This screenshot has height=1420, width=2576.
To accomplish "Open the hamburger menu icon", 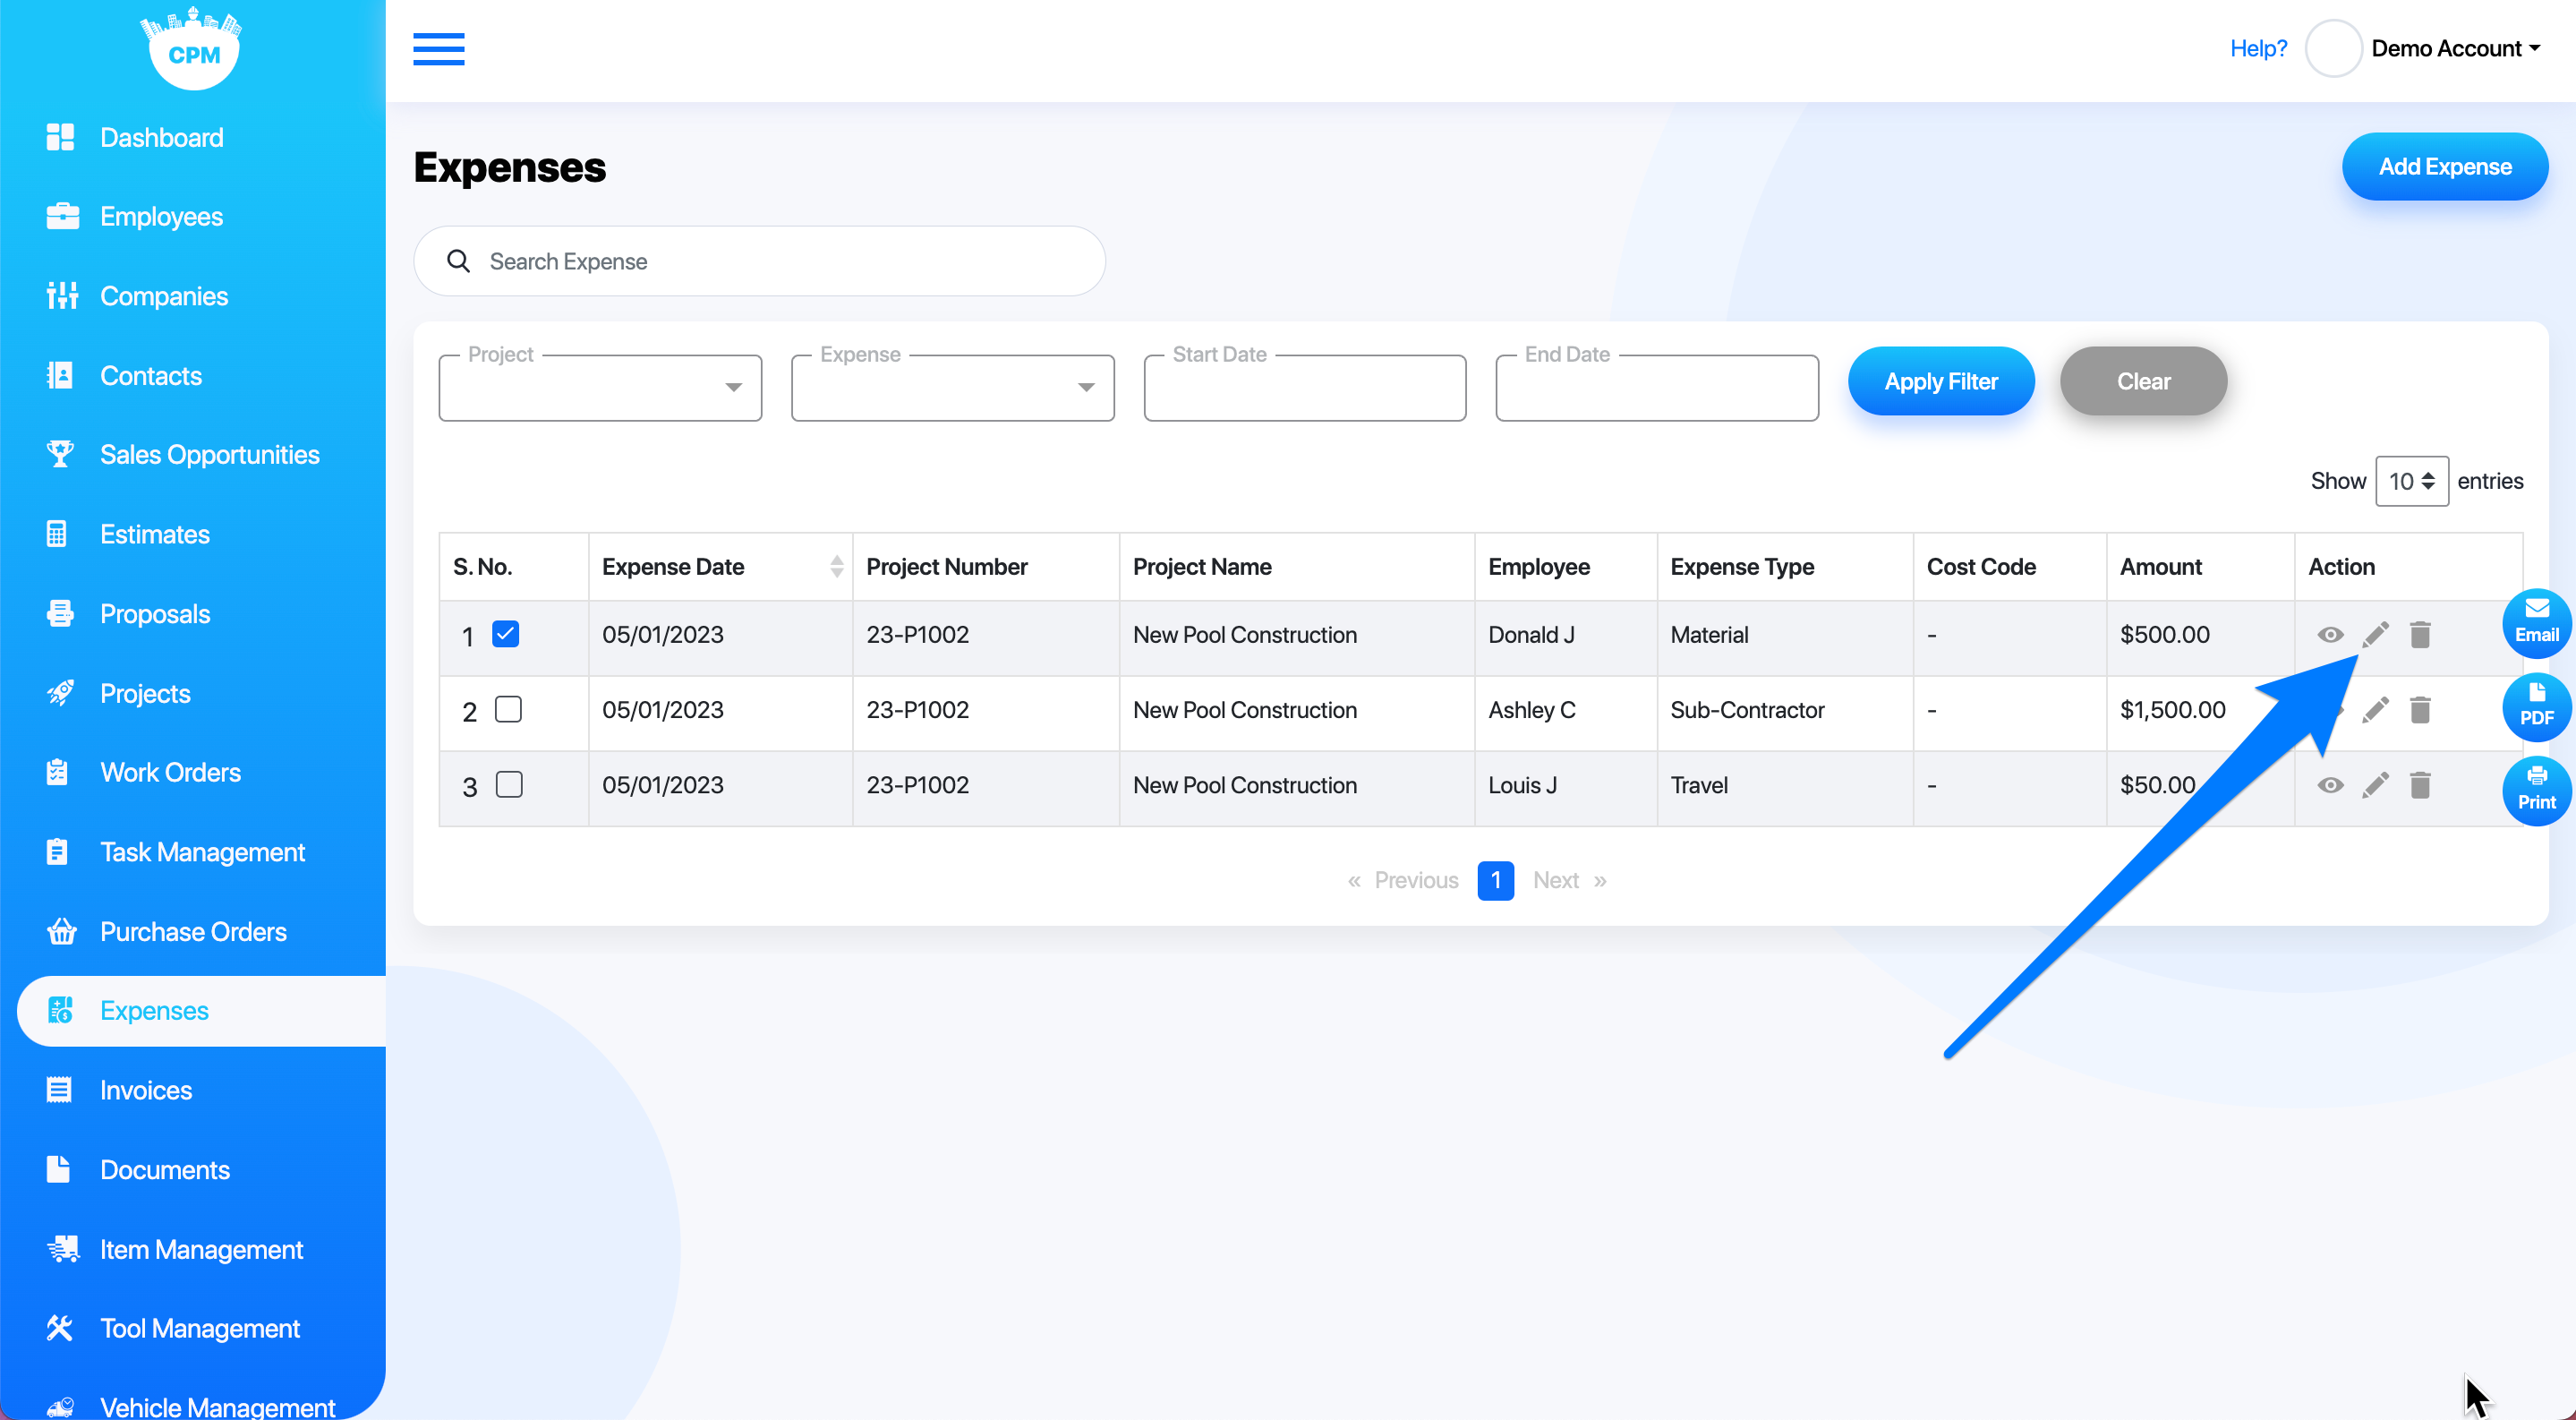I will click(438, 48).
